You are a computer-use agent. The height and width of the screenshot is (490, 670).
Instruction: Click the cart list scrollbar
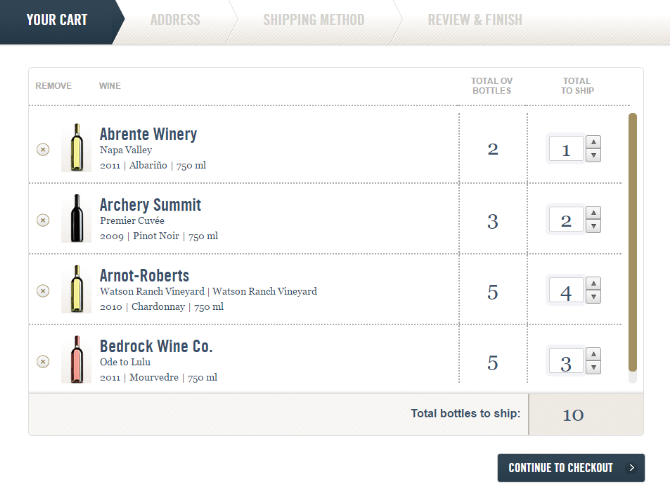click(x=632, y=240)
